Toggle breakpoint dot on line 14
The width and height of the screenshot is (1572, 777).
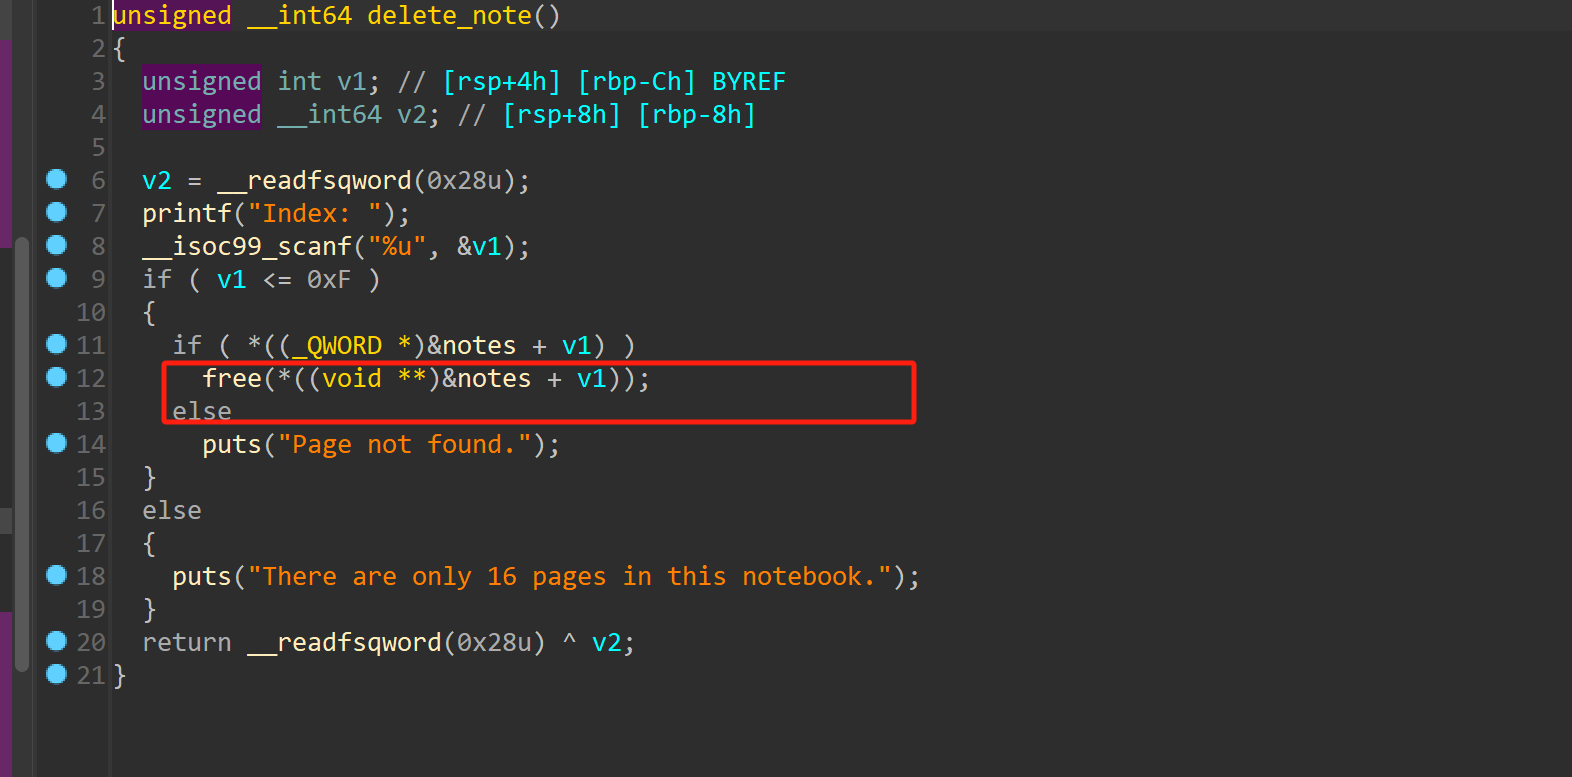click(x=57, y=443)
